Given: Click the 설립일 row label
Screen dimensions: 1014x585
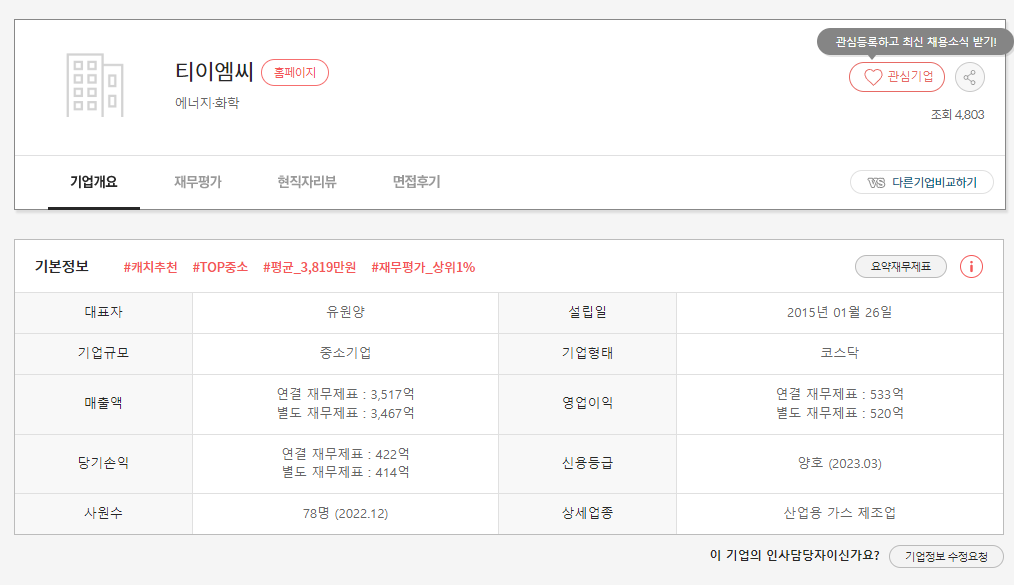Looking at the screenshot, I should pyautogui.click(x=587, y=312).
